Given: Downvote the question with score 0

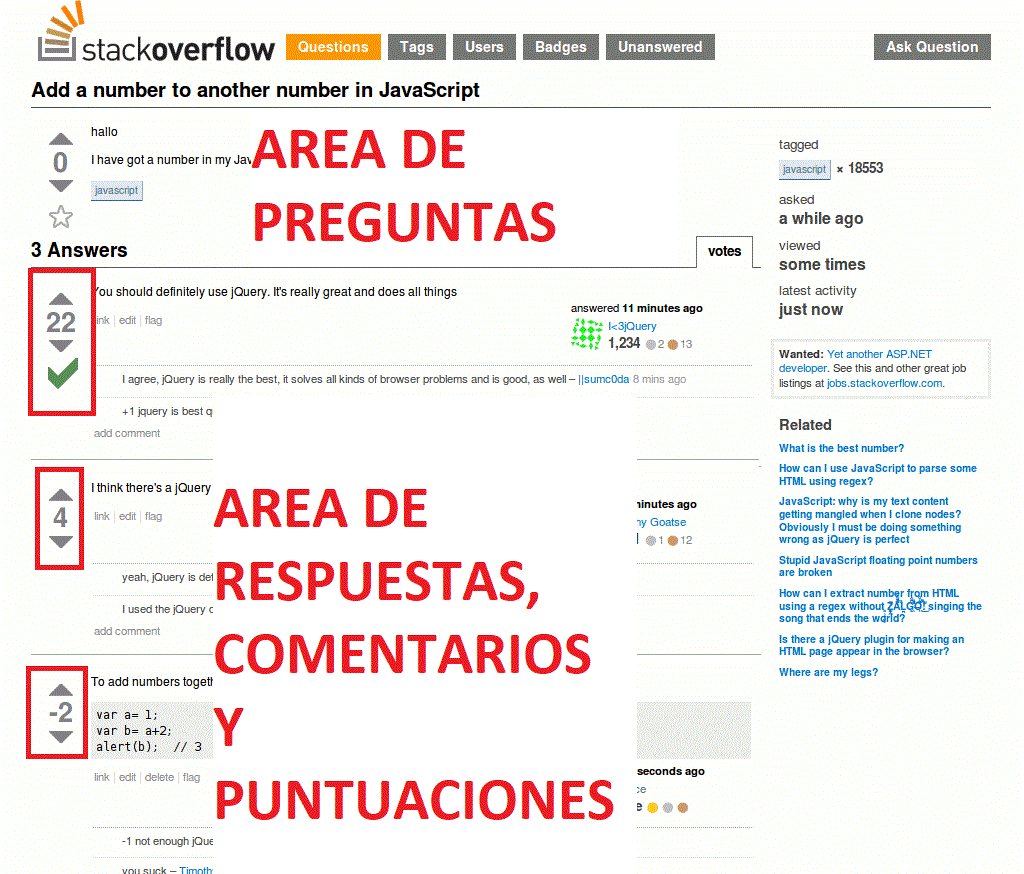Looking at the screenshot, I should (61, 186).
